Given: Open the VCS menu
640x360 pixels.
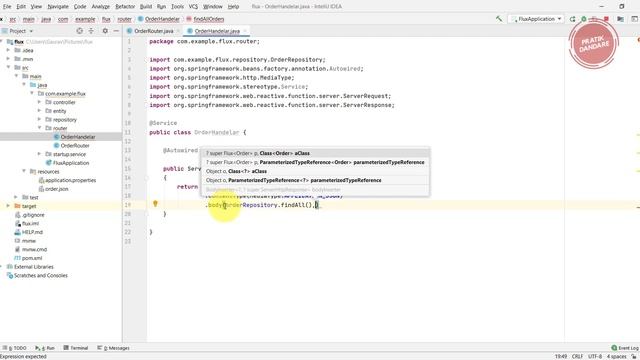Looking at the screenshot, I should [193, 7].
